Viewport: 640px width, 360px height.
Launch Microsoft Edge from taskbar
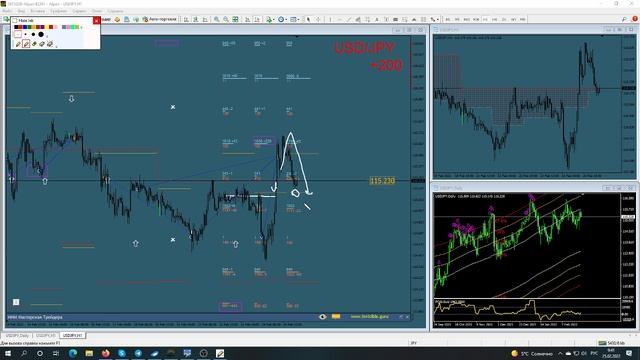[x=73, y=353]
